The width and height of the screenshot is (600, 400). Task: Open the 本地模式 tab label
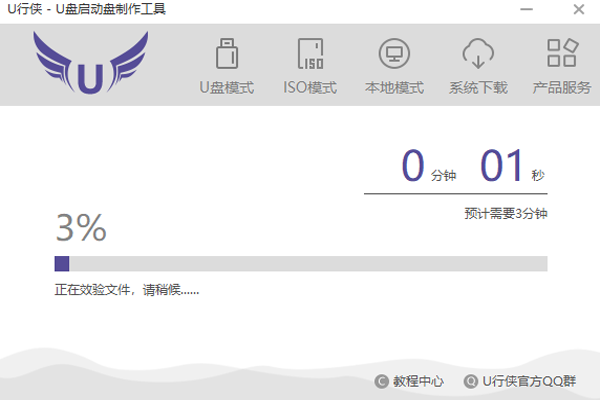point(394,88)
